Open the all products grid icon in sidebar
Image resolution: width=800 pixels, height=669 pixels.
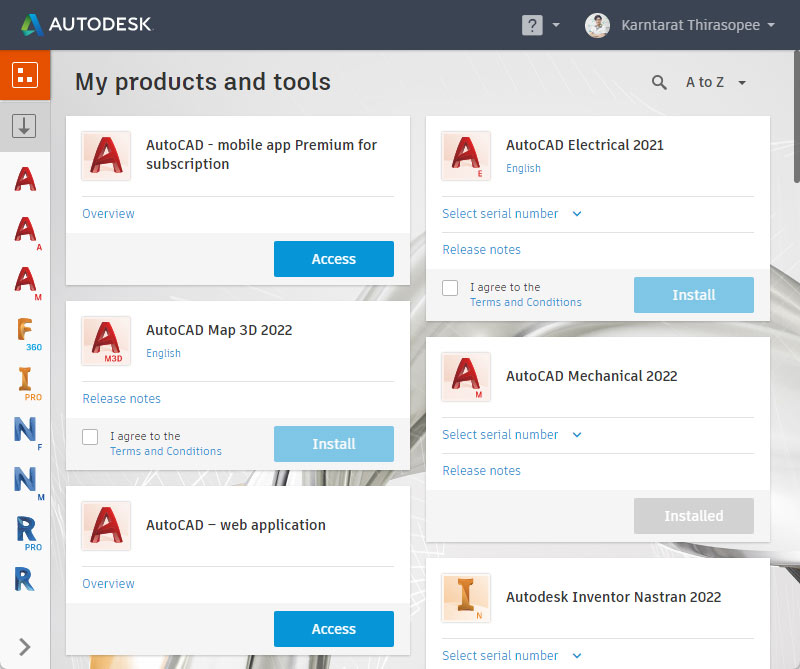25,75
